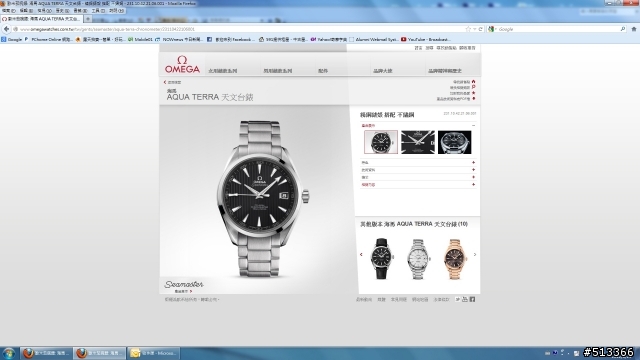This screenshot has width=640, height=360.
Task: Switch to the second Firefox taskbar window
Action: [99, 353]
